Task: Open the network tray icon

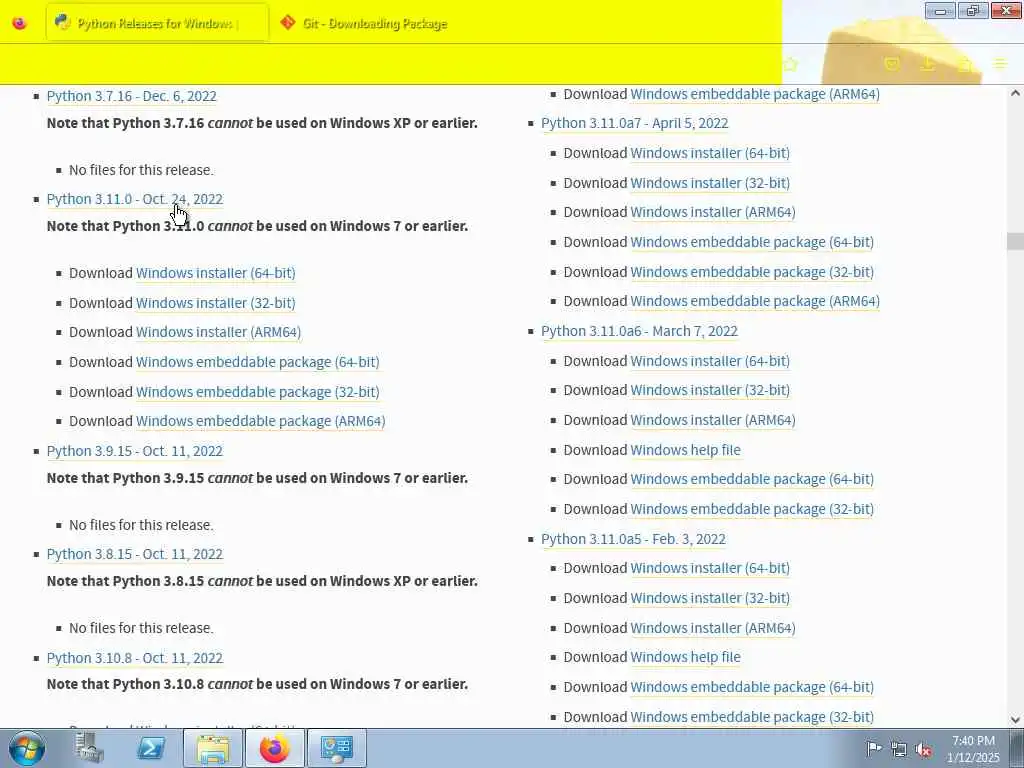Action: tap(899, 749)
